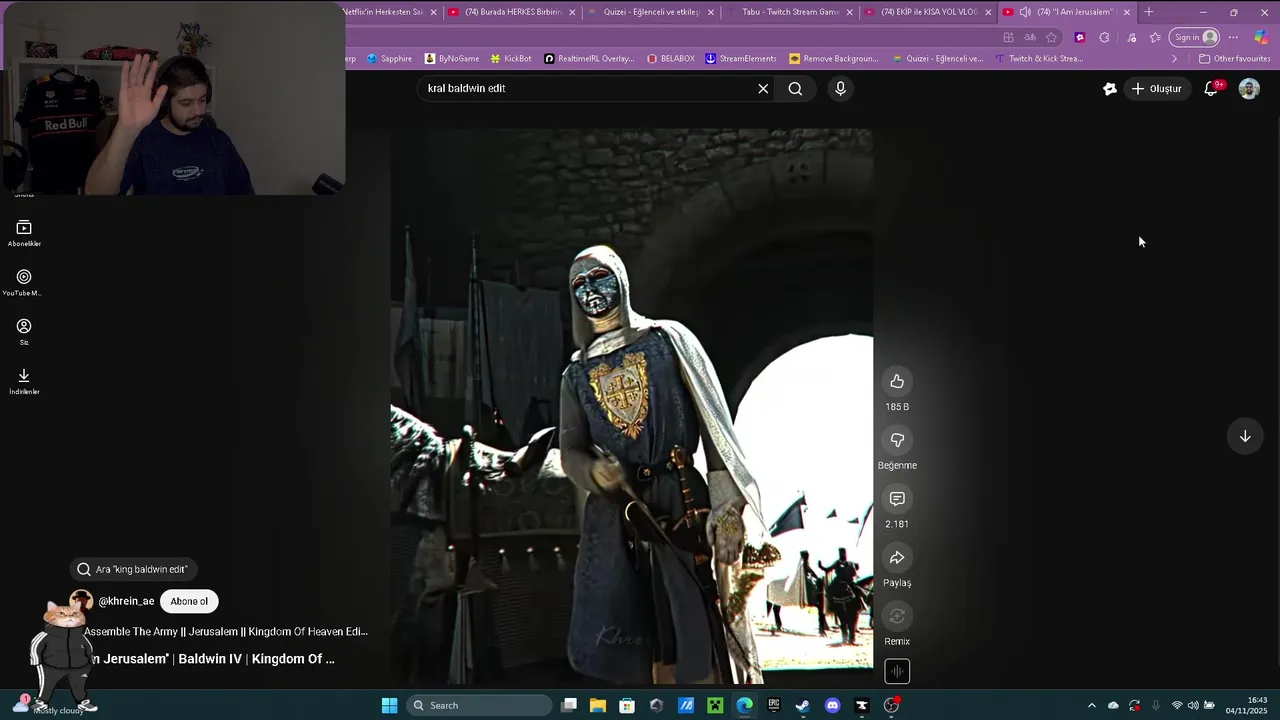
Task: Open Edge settings and more menu
Action: (x=1233, y=37)
